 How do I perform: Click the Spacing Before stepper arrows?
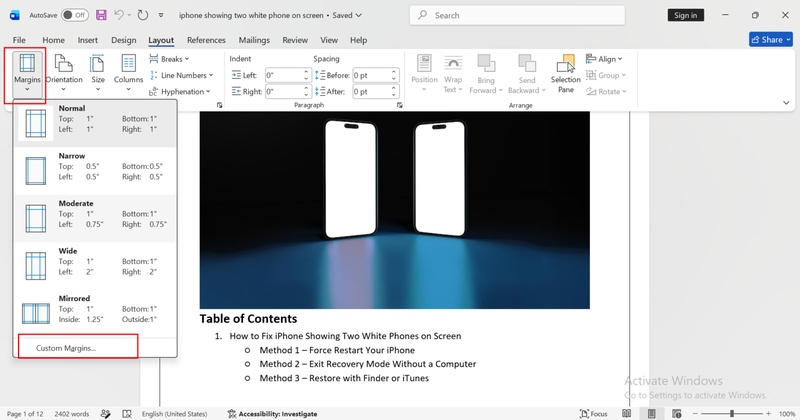394,75
